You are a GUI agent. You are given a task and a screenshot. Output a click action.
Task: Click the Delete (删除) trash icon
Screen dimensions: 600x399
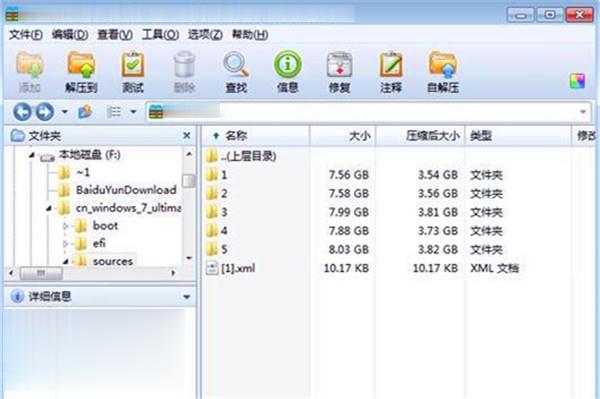(x=184, y=65)
